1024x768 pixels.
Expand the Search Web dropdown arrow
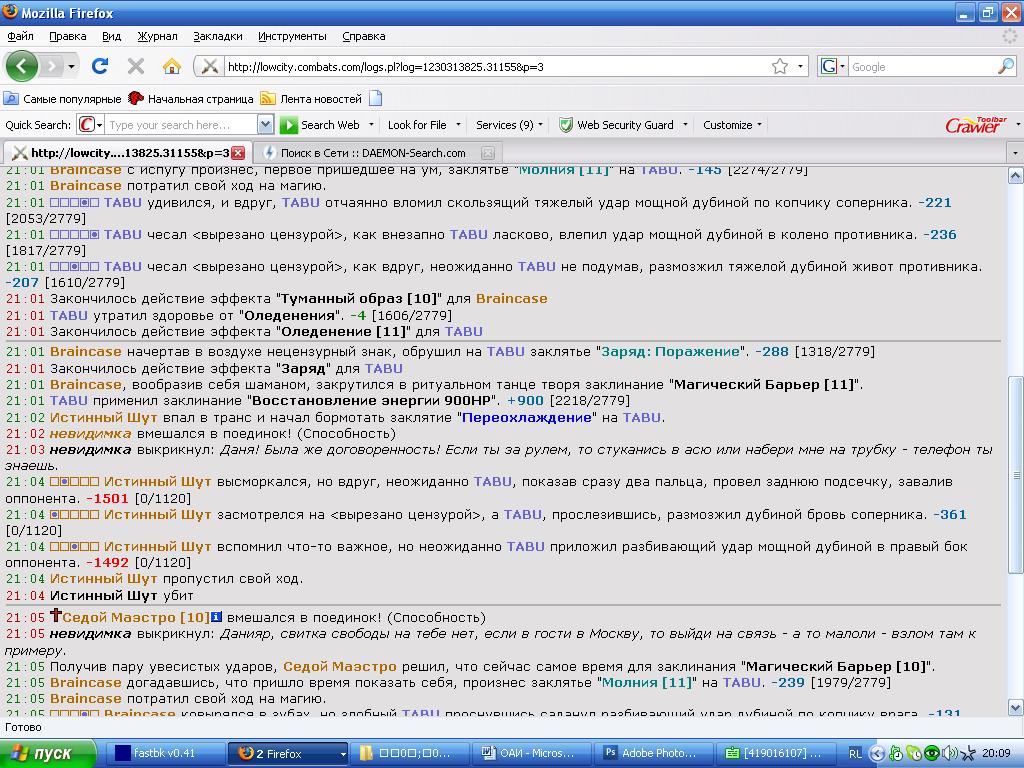pyautogui.click(x=372, y=125)
